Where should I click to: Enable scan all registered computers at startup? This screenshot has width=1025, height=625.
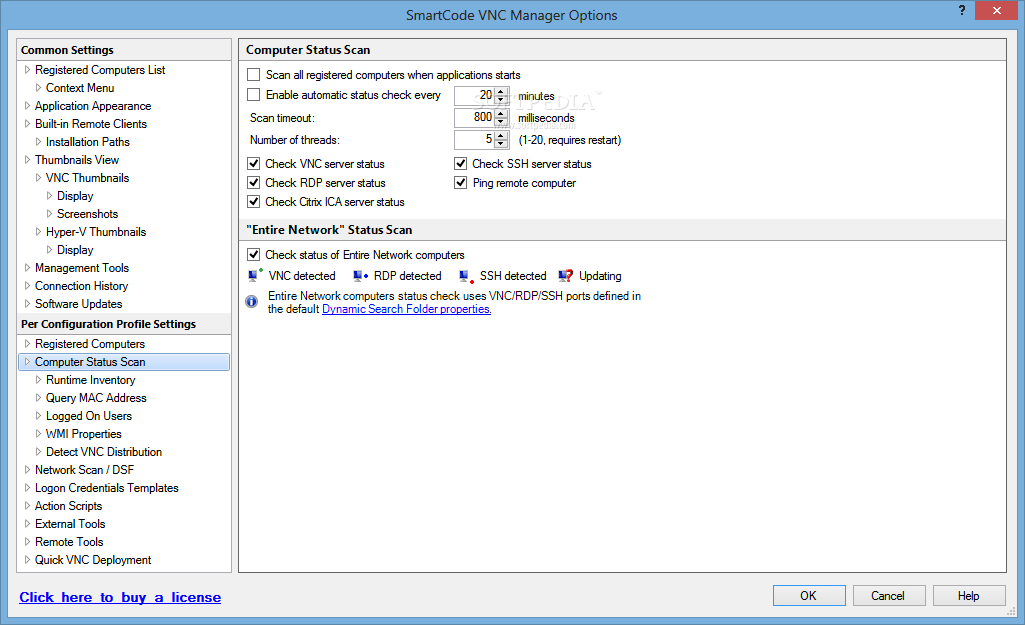coord(254,75)
